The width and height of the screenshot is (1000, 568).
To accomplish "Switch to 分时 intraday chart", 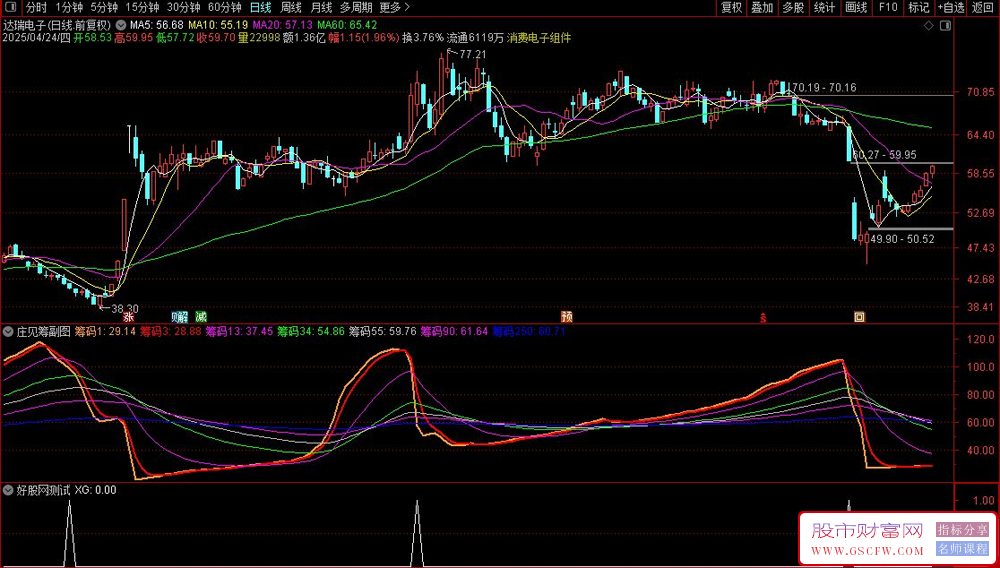I will click(x=36, y=8).
